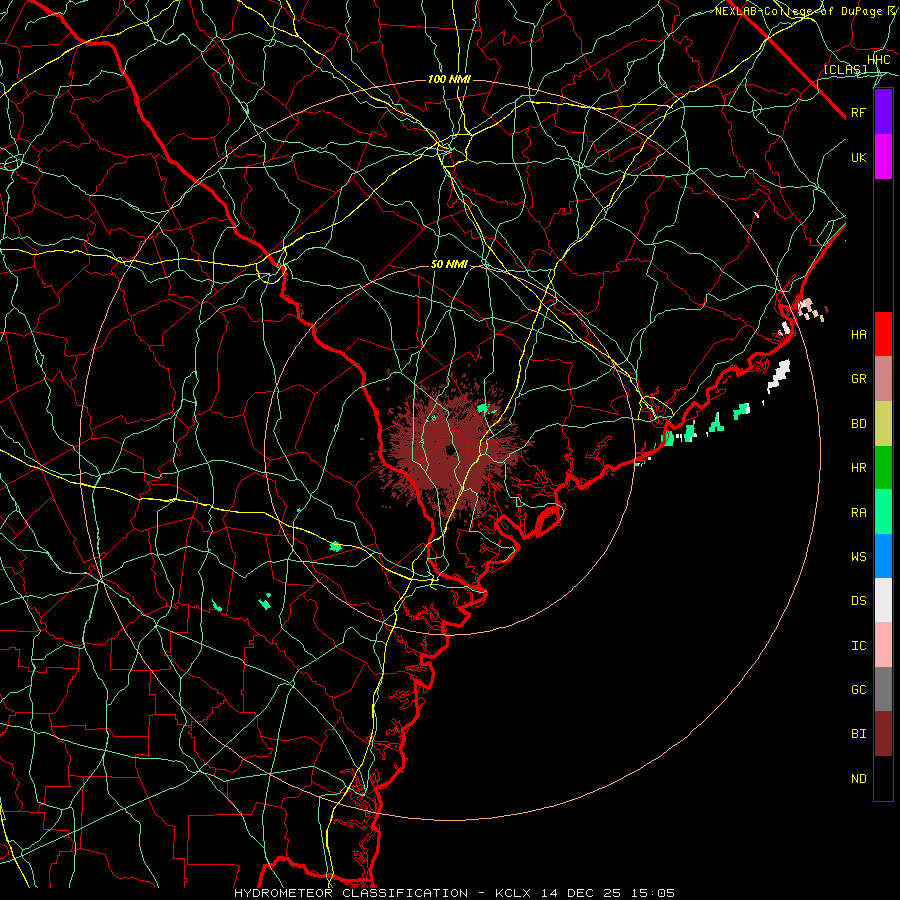Click the white dry snow echo offshore
Image resolution: width=900 pixels, height=900 pixels.
780,374
